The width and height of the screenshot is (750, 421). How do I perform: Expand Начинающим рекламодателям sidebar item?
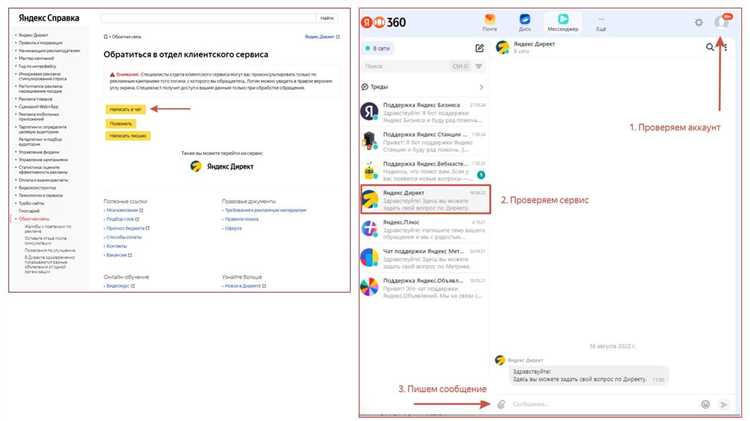click(x=48, y=51)
